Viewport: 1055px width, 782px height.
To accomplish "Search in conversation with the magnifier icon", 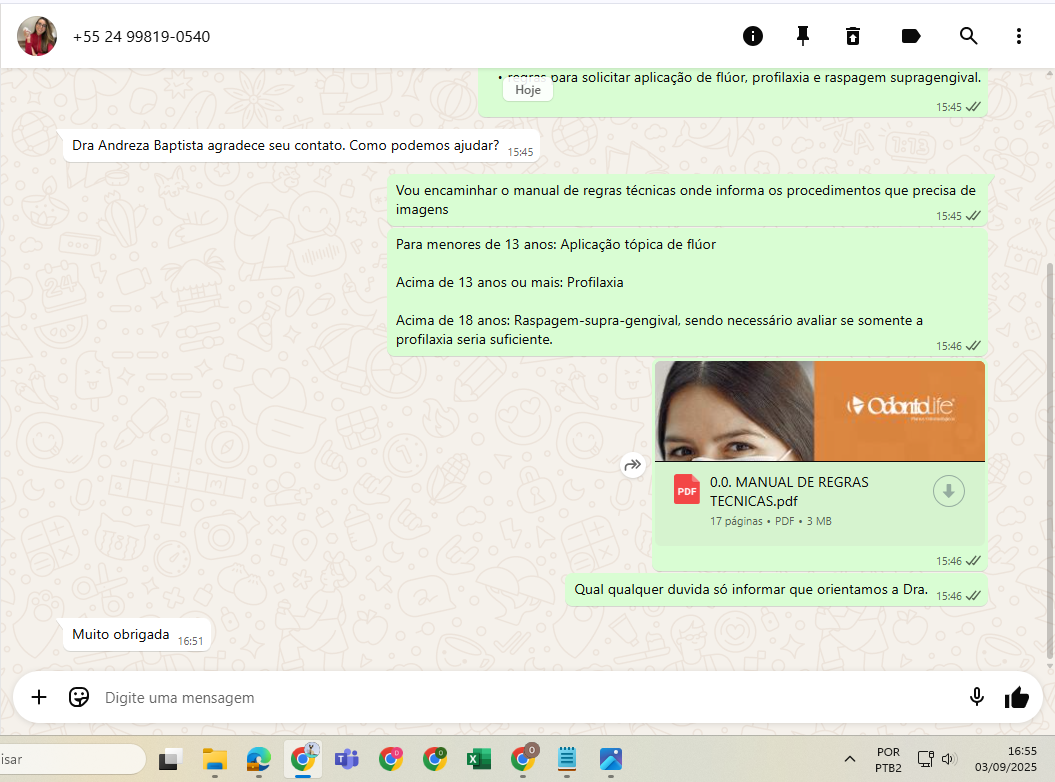I will (968, 36).
